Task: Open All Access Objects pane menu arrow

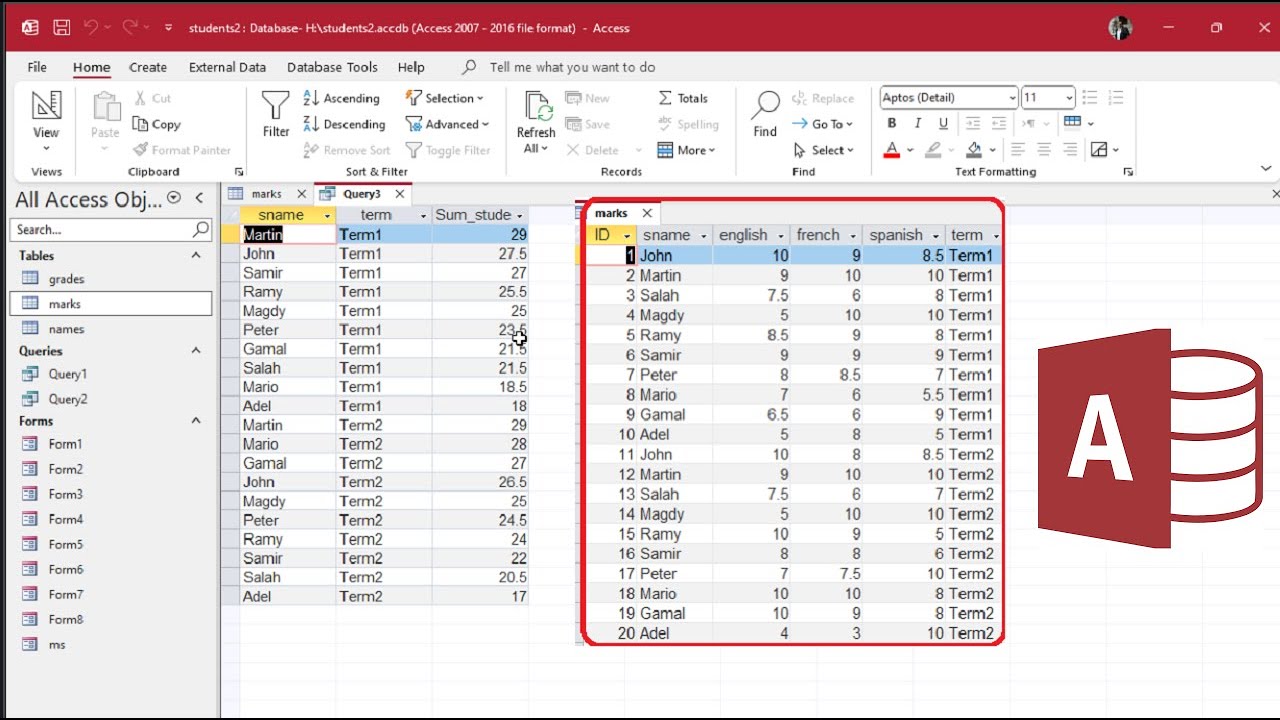Action: (174, 198)
